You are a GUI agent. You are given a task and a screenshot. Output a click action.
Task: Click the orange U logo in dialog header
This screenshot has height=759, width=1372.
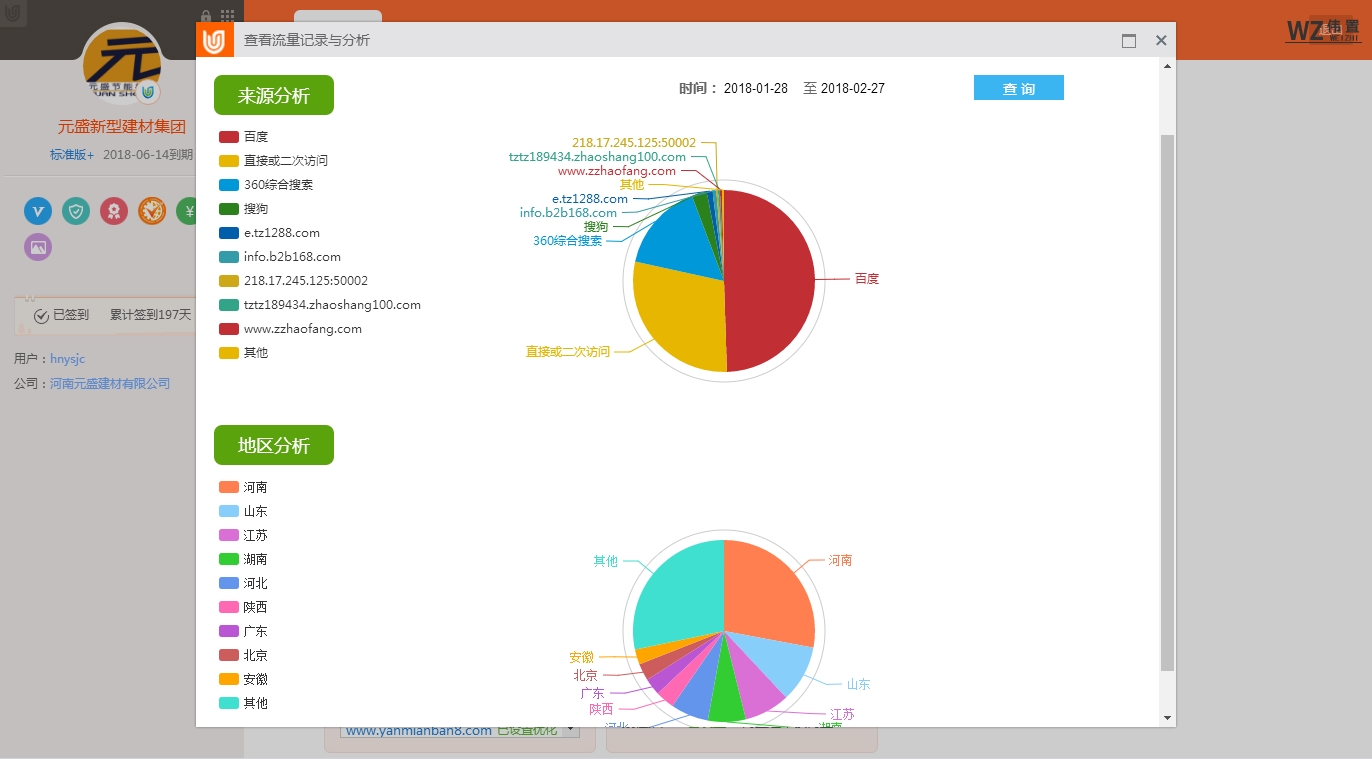(214, 41)
